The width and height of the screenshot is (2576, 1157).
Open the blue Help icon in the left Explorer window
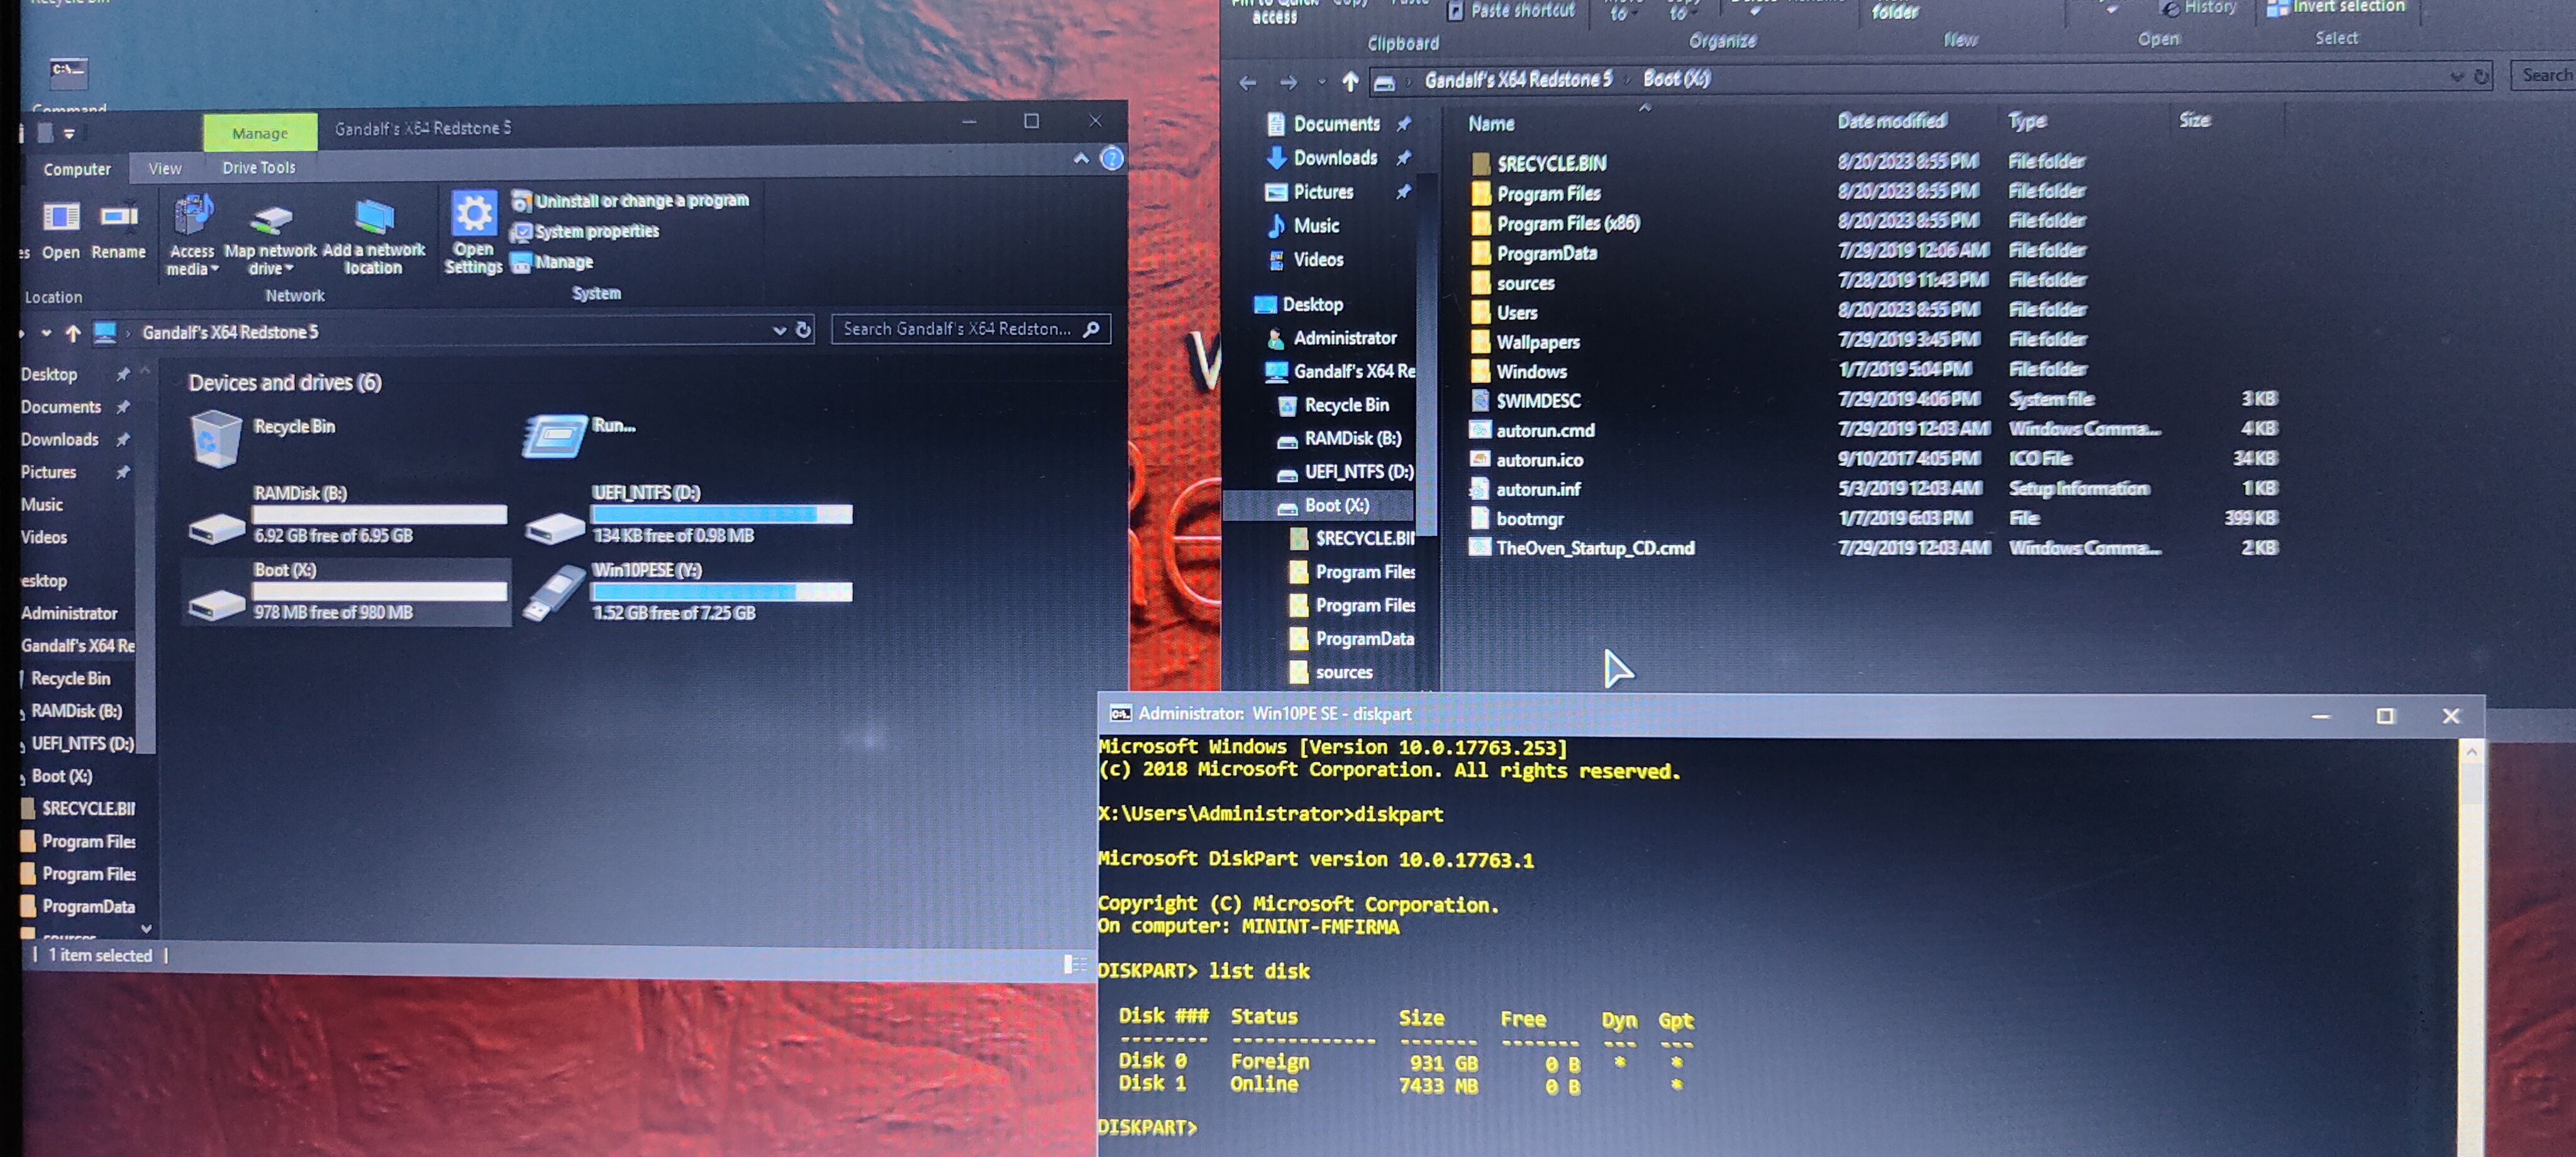(x=1111, y=158)
